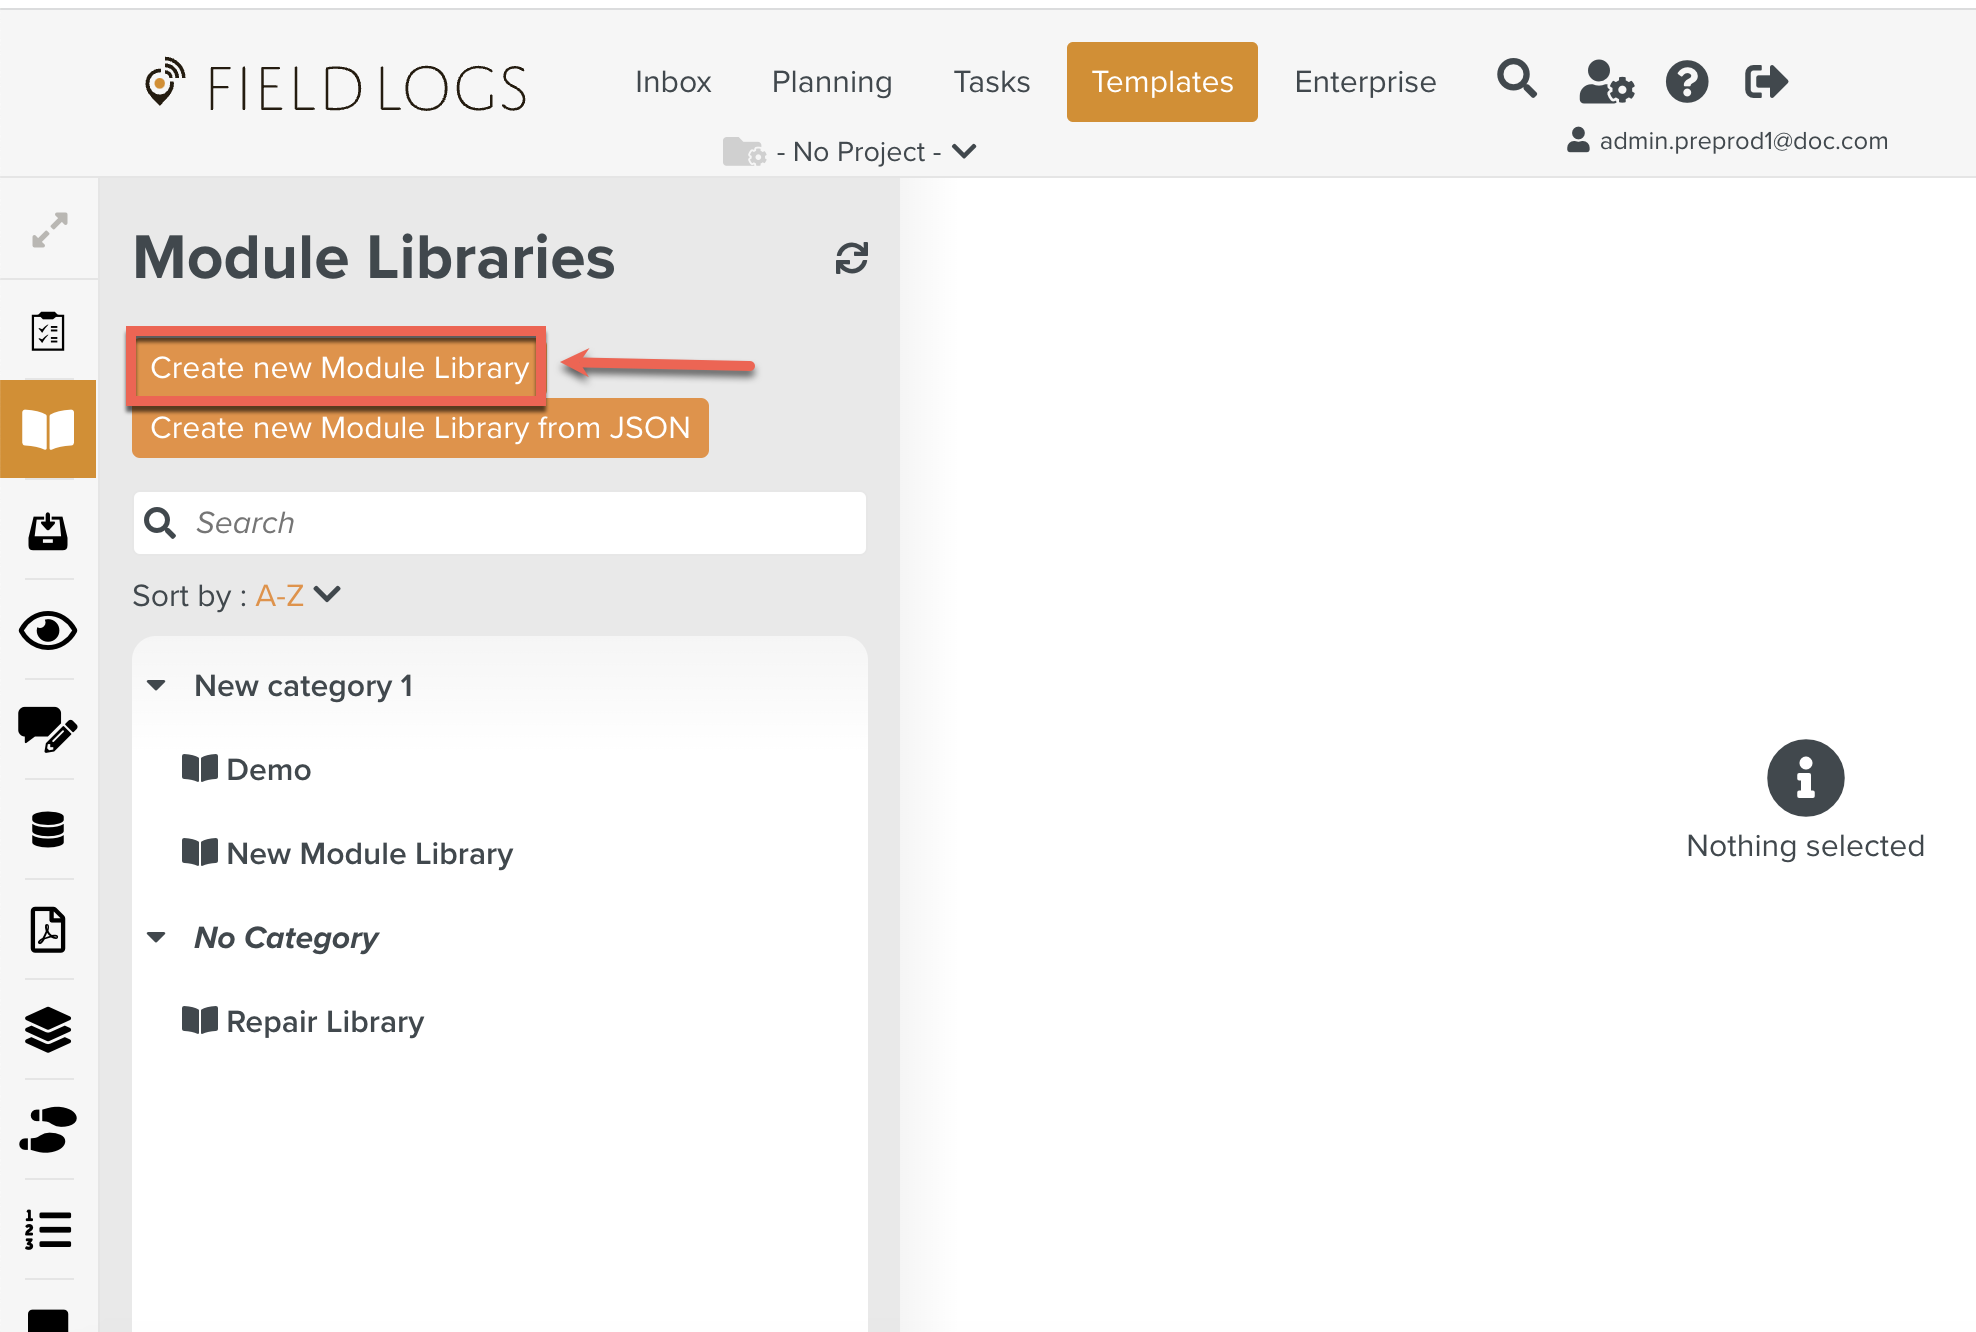This screenshot has height=1332, width=1976.
Task: Collapse the No Category group
Action: [x=157, y=936]
